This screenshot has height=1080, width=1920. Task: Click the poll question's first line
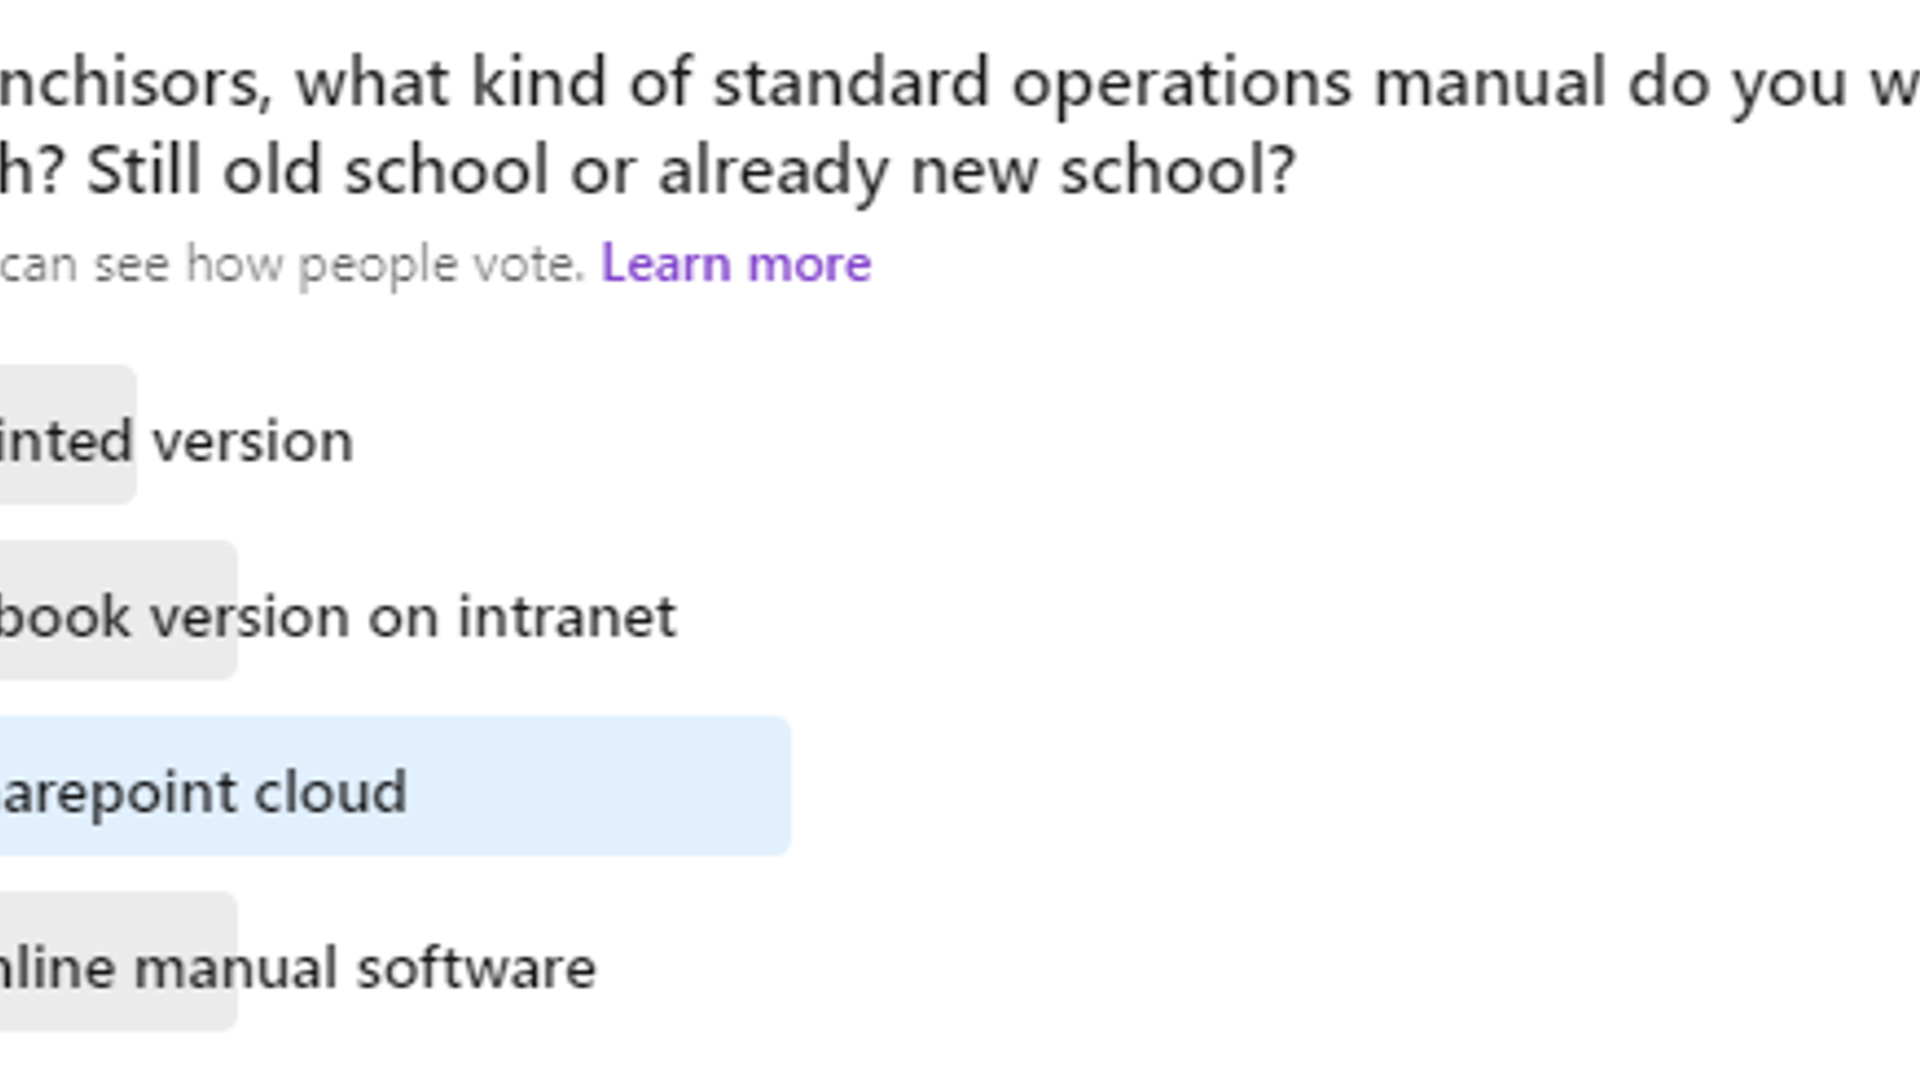tap(958, 82)
